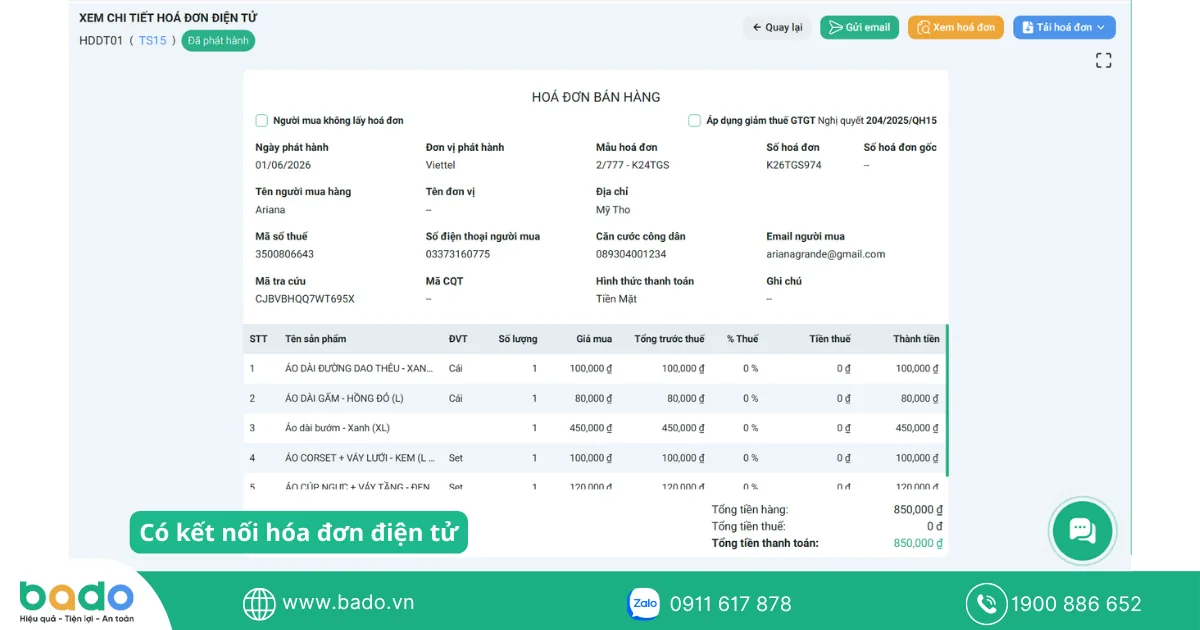Click the phone hotline icon
1200x630 pixels.
(986, 603)
